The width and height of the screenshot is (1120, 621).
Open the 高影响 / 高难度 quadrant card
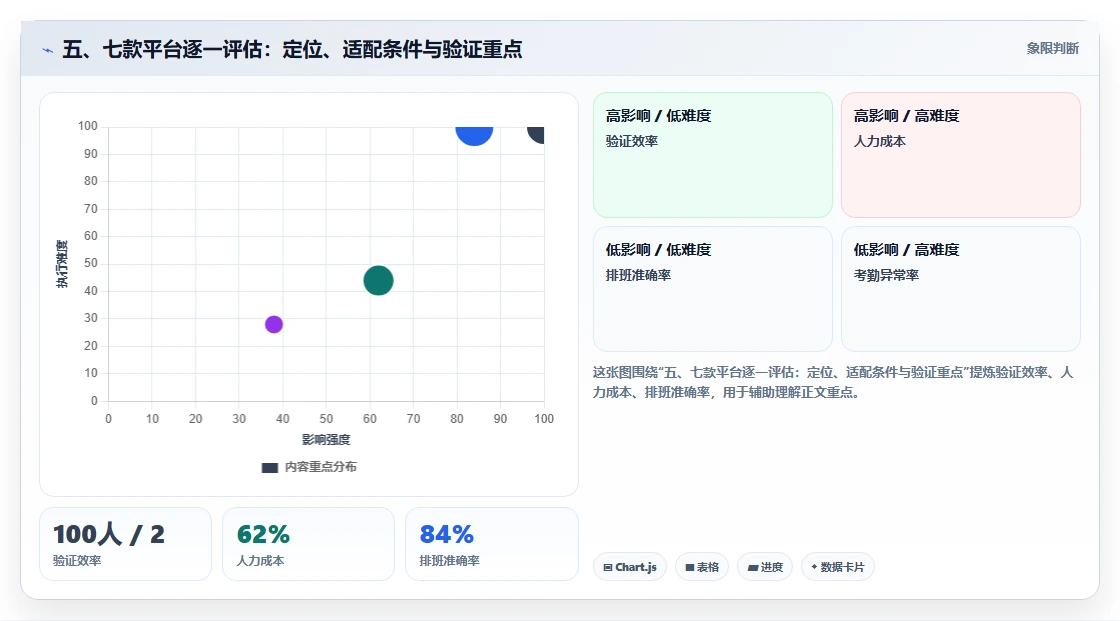click(x=961, y=155)
